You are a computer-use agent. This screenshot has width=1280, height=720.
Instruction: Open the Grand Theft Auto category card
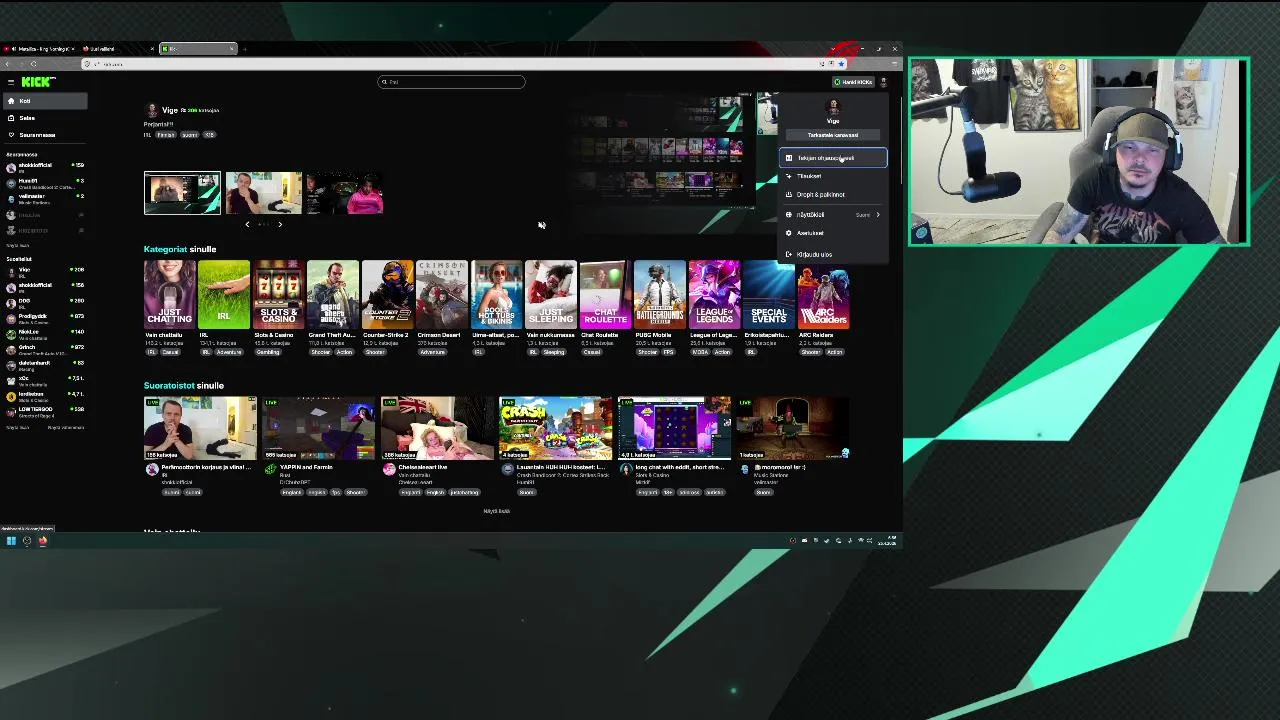333,294
